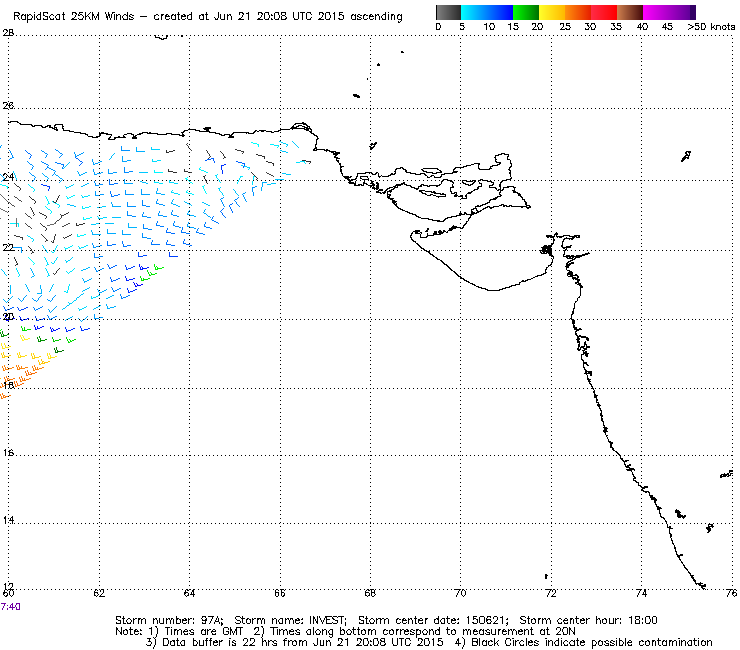Screen dimensions: 740x650
Task: Click the "Storm center date: 150621;" footer text
Action: pos(433,620)
